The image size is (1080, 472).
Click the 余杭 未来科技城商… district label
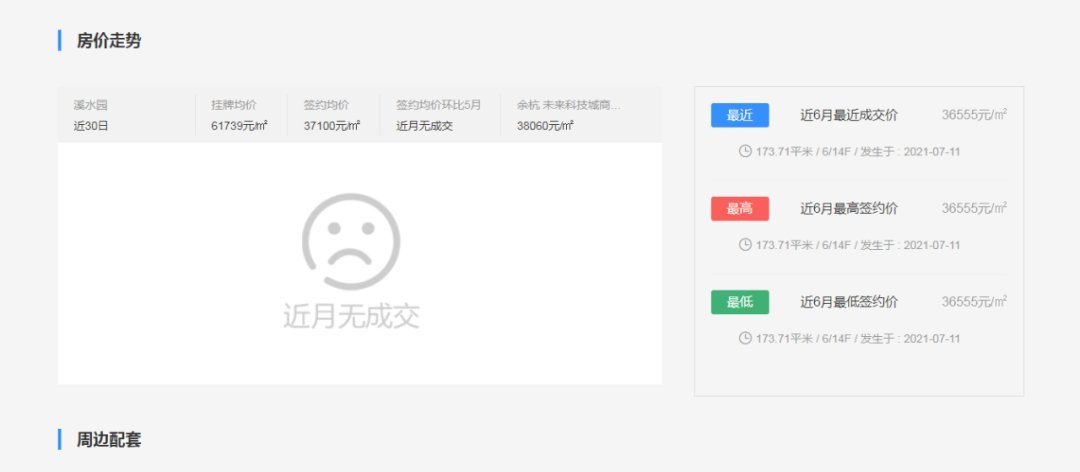(569, 105)
